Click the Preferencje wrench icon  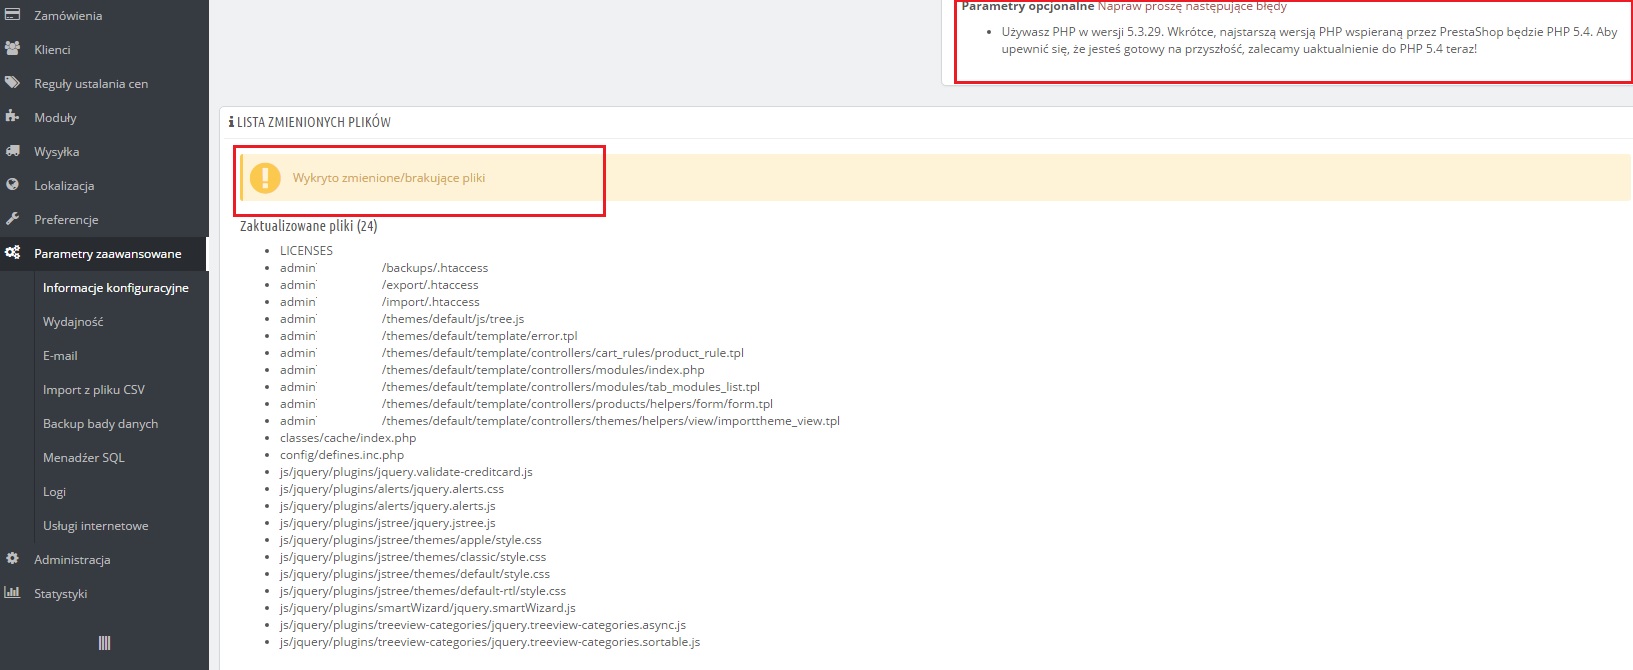[x=12, y=219]
